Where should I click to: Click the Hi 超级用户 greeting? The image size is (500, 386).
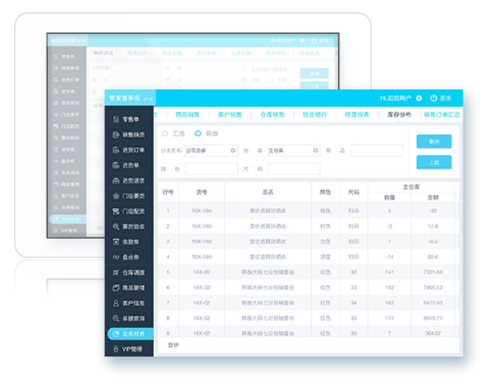[395, 98]
